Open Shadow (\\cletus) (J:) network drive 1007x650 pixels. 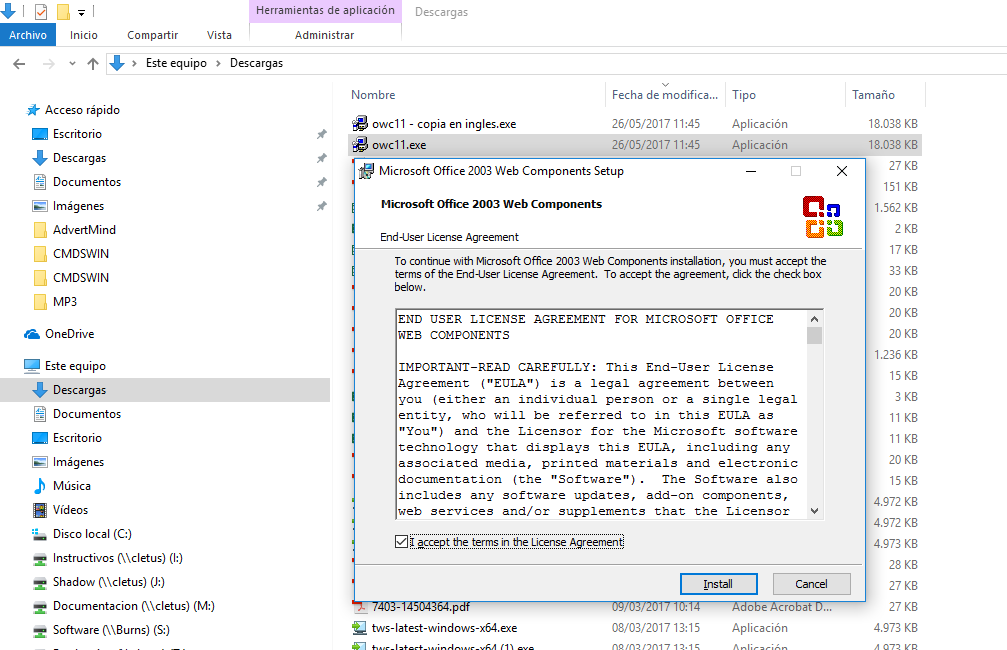tap(109, 582)
